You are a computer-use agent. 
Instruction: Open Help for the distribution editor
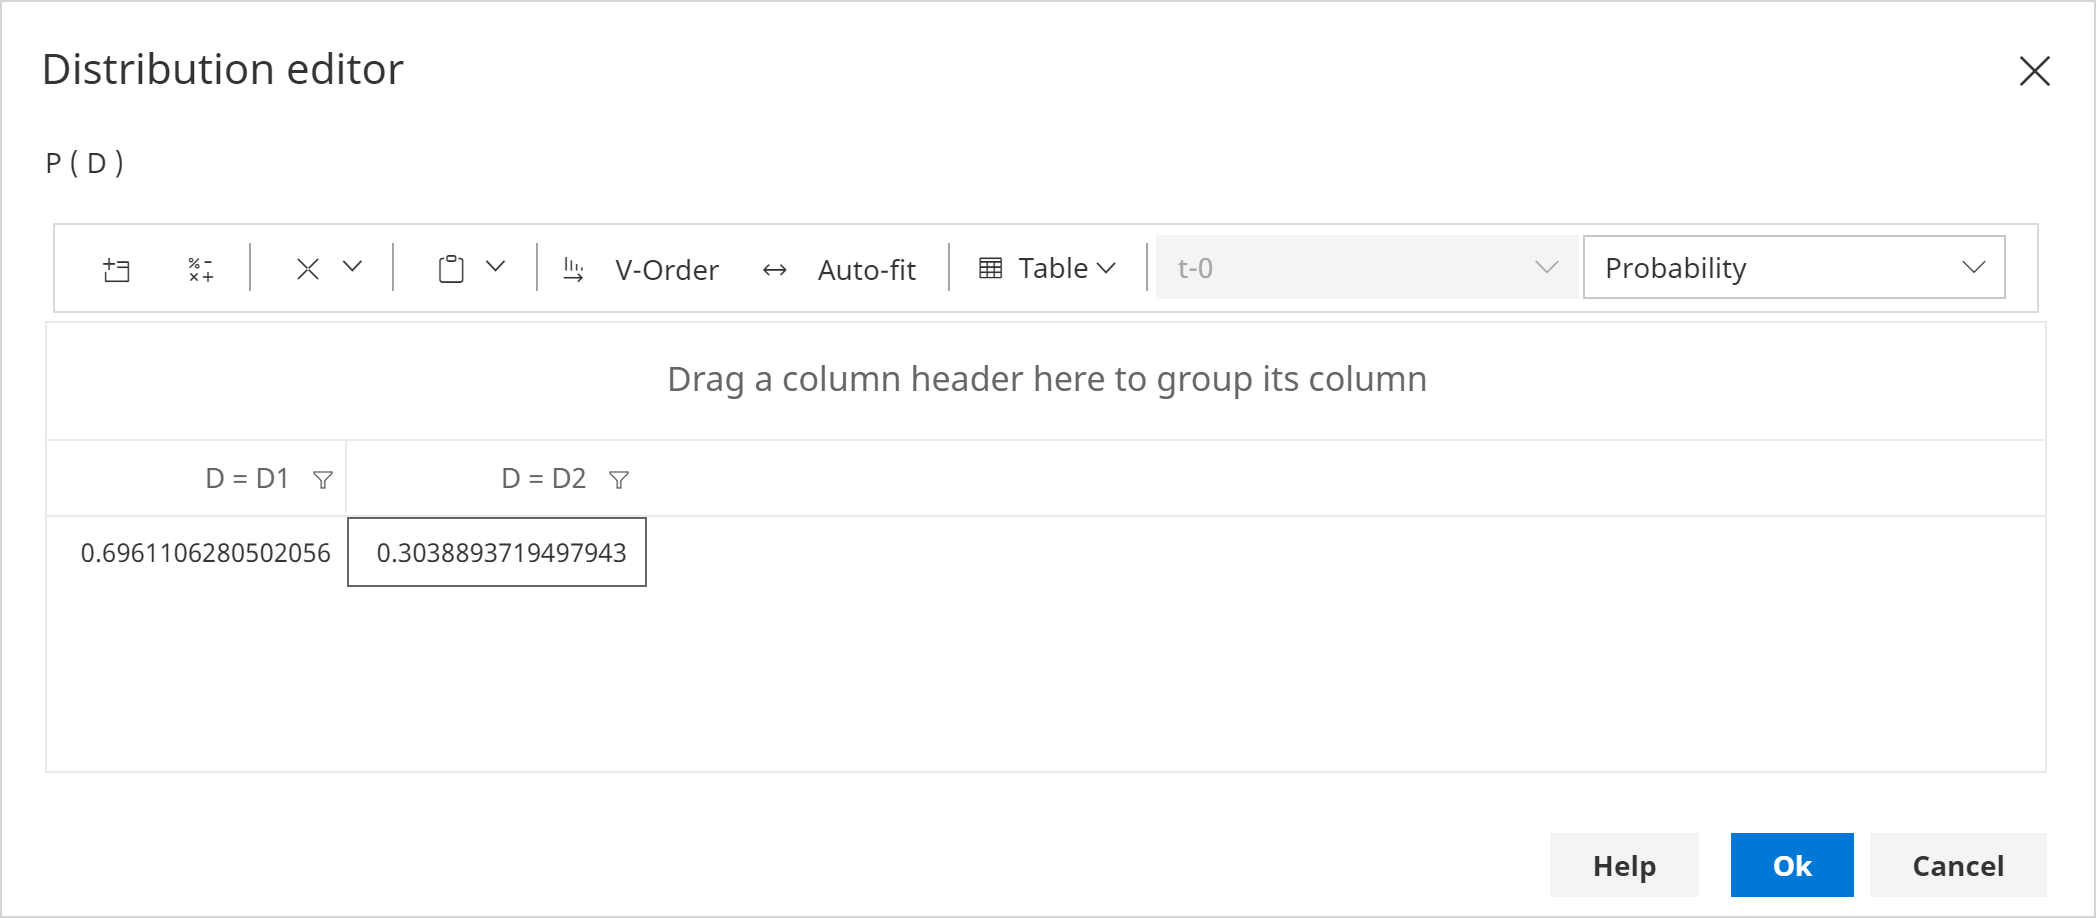[x=1623, y=865]
